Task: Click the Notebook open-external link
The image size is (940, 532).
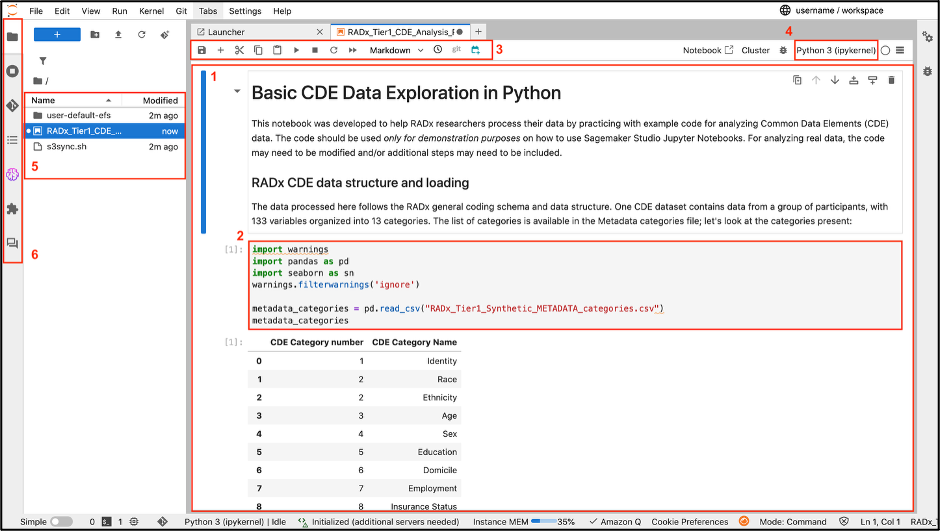Action: 708,50
